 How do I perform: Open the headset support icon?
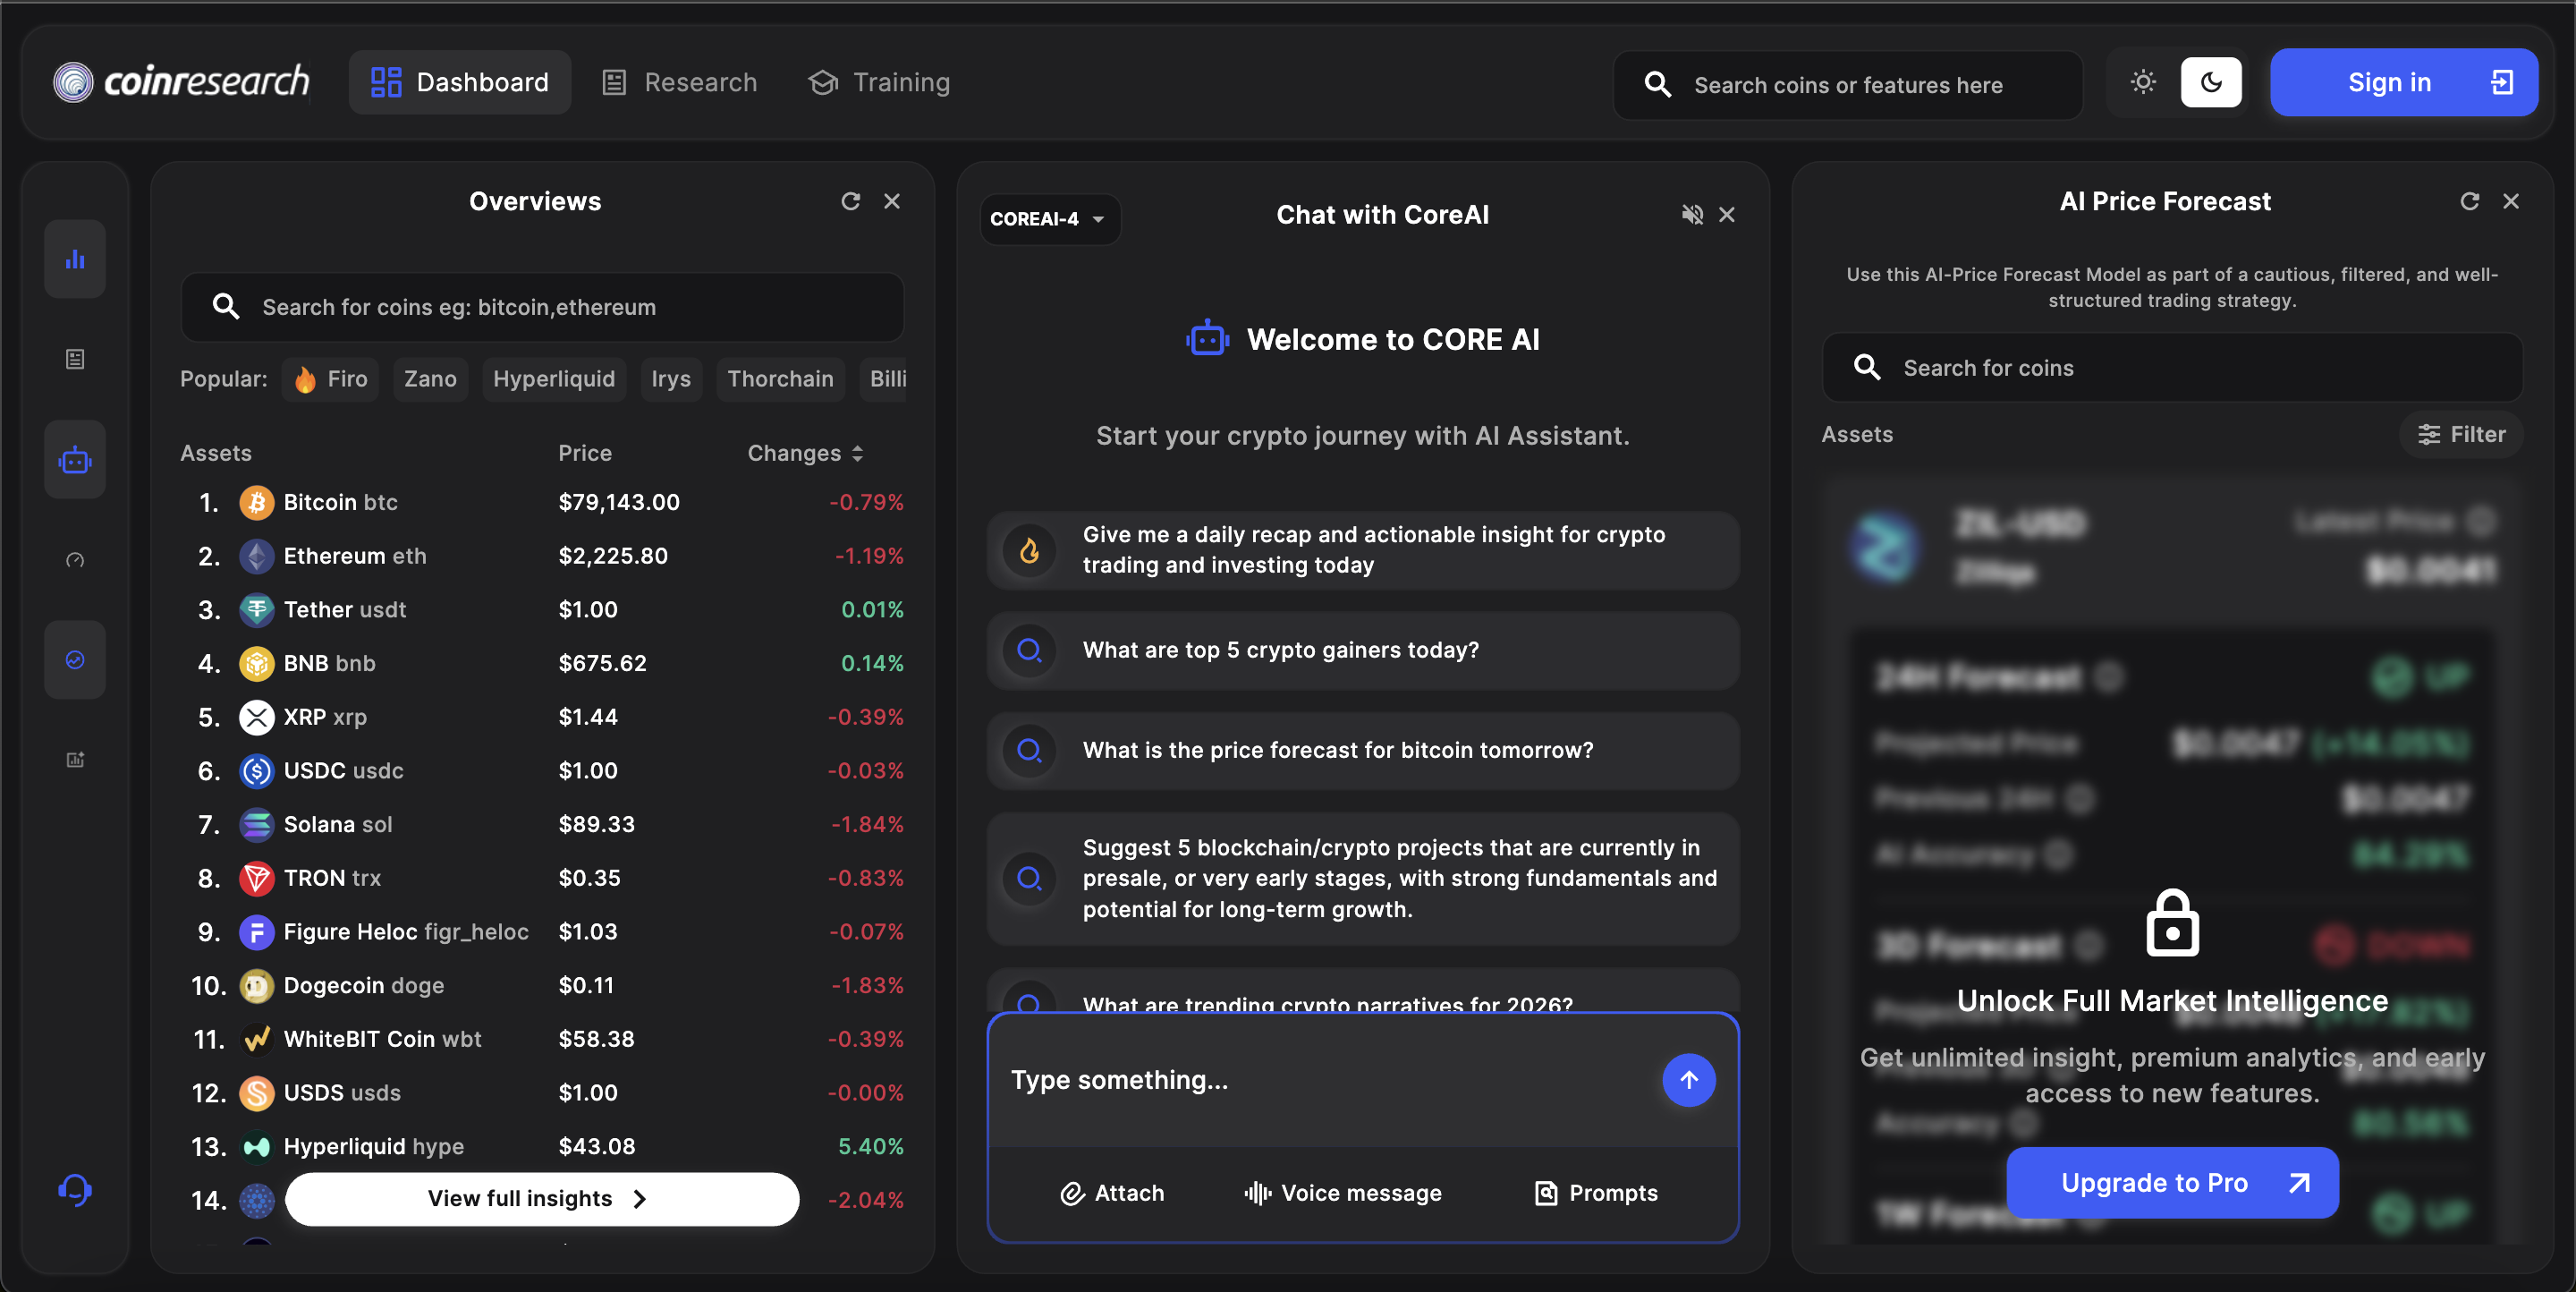[x=75, y=1190]
